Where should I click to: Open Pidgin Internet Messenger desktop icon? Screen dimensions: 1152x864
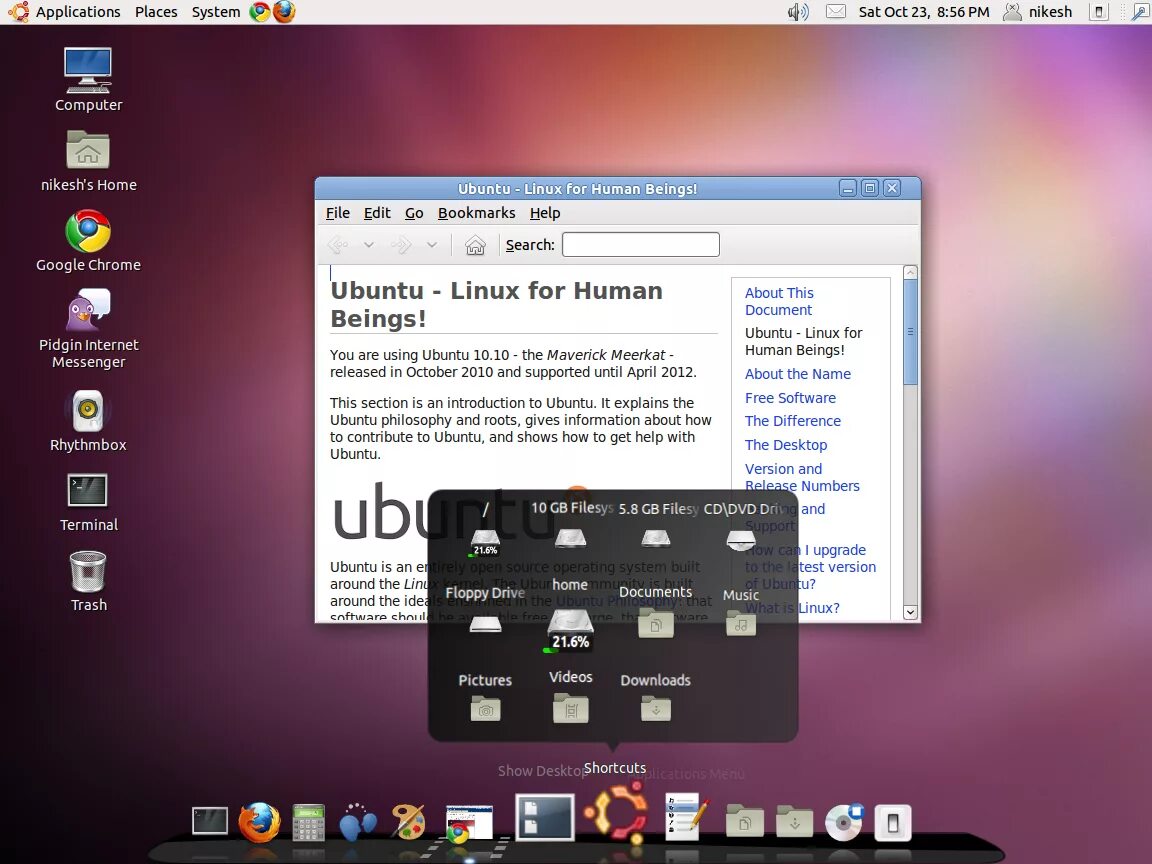[x=88, y=328]
